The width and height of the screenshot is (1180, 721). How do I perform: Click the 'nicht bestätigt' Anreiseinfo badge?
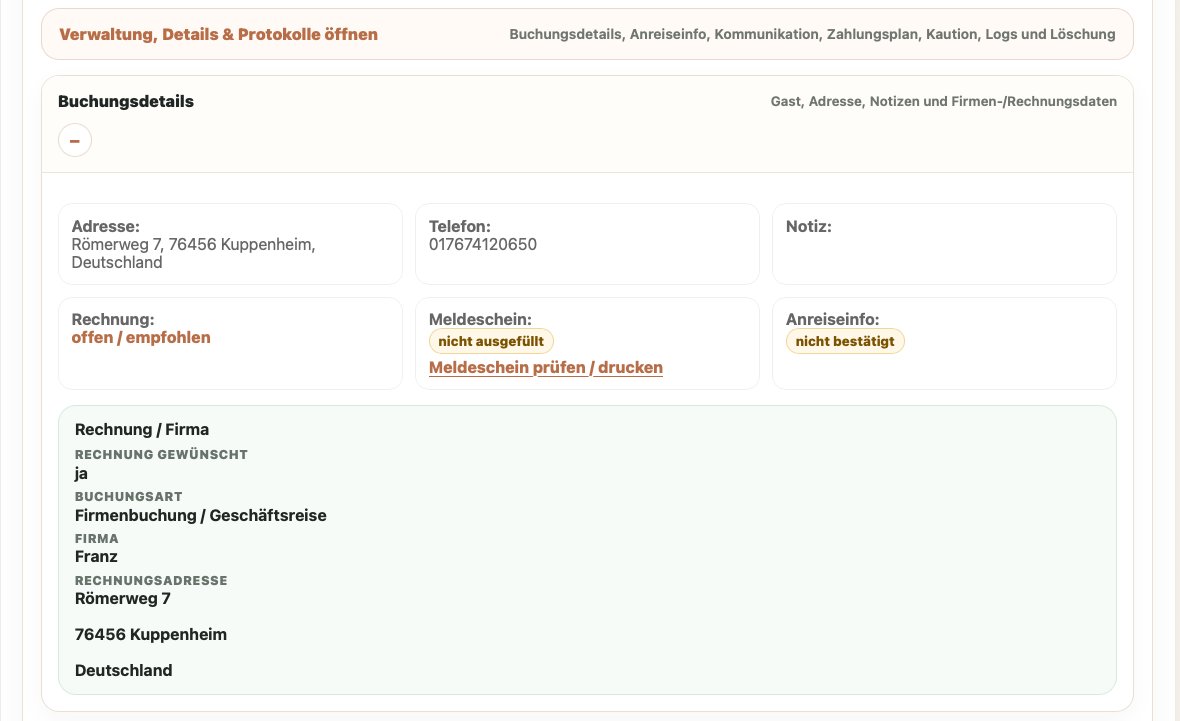[x=844, y=341]
